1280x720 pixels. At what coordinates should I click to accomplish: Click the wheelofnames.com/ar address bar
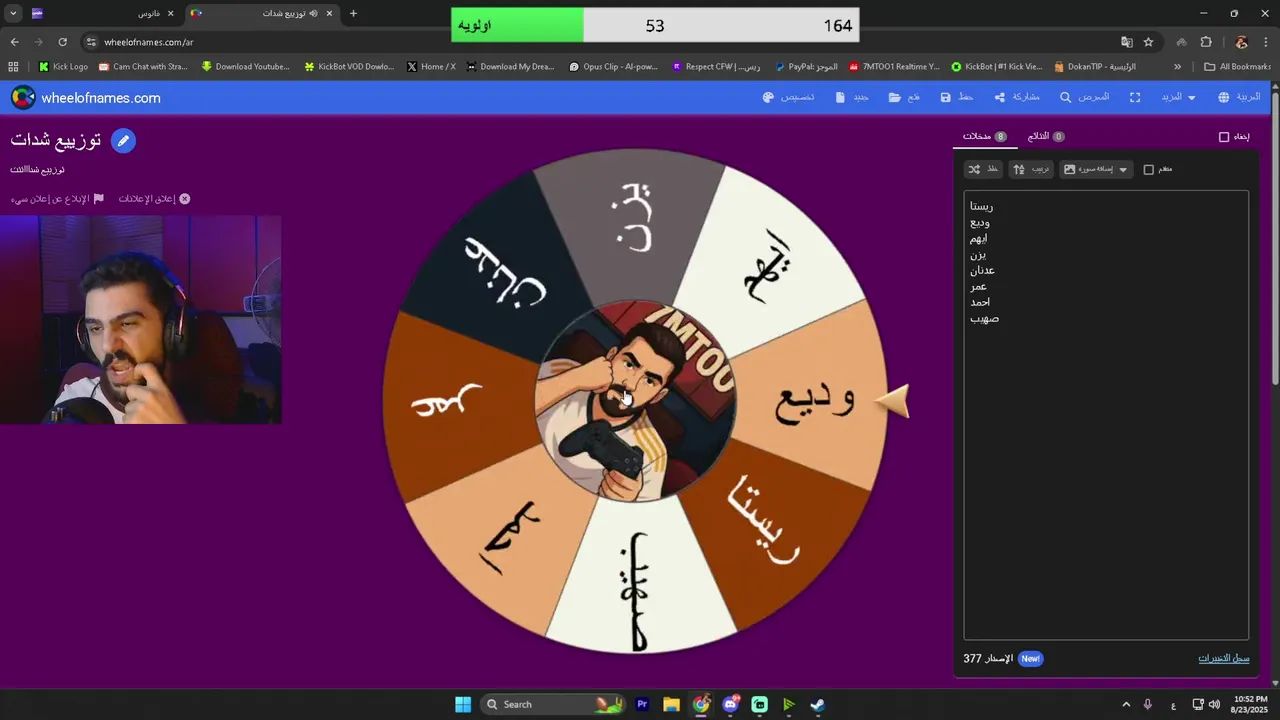click(x=600, y=42)
